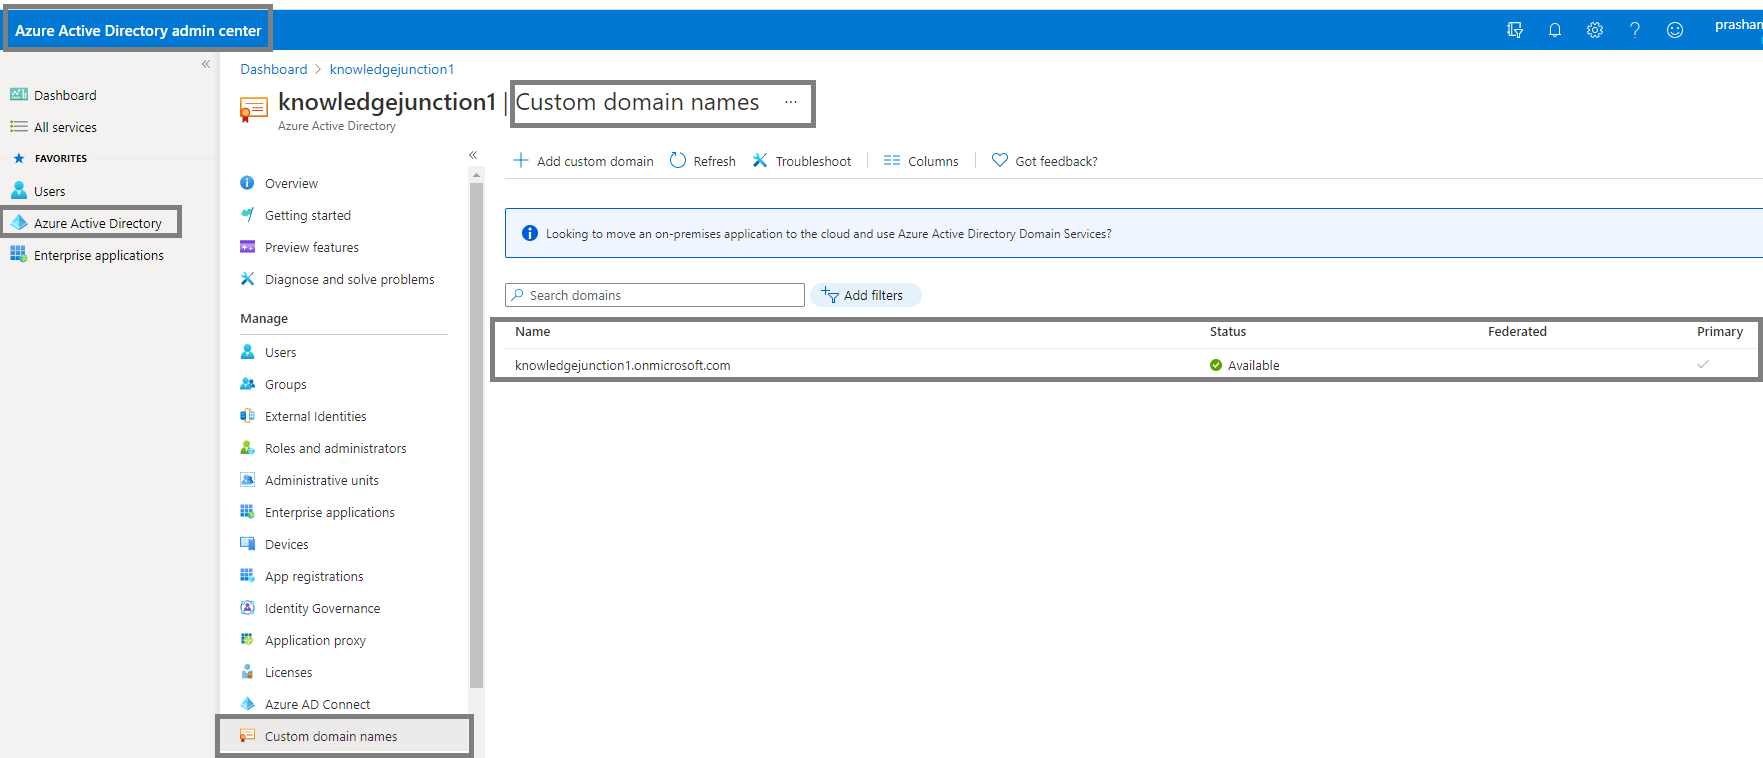This screenshot has height=758, width=1763.
Task: Click the knowledgejunction1 breadcrumb link
Action: point(392,69)
